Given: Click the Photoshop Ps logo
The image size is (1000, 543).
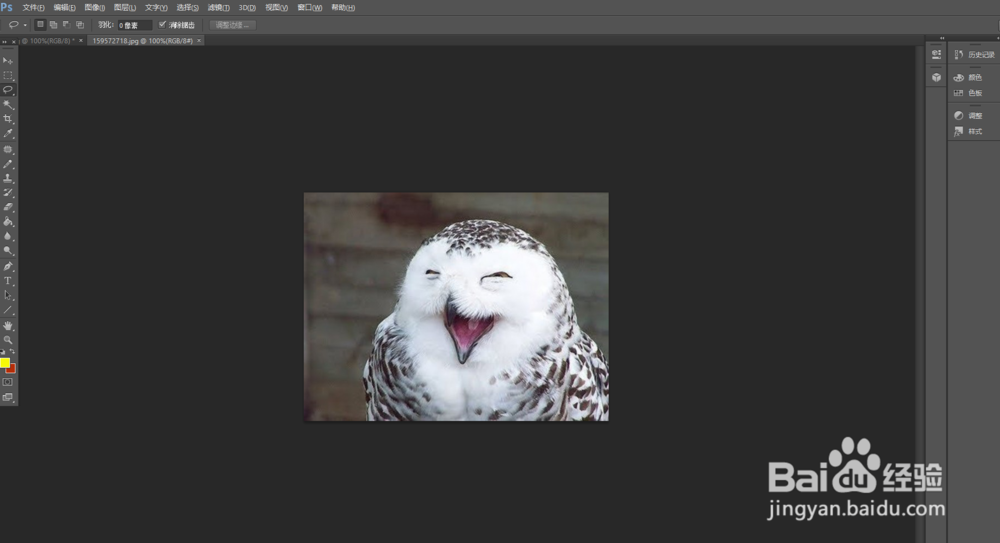Looking at the screenshot, I should (x=6, y=7).
